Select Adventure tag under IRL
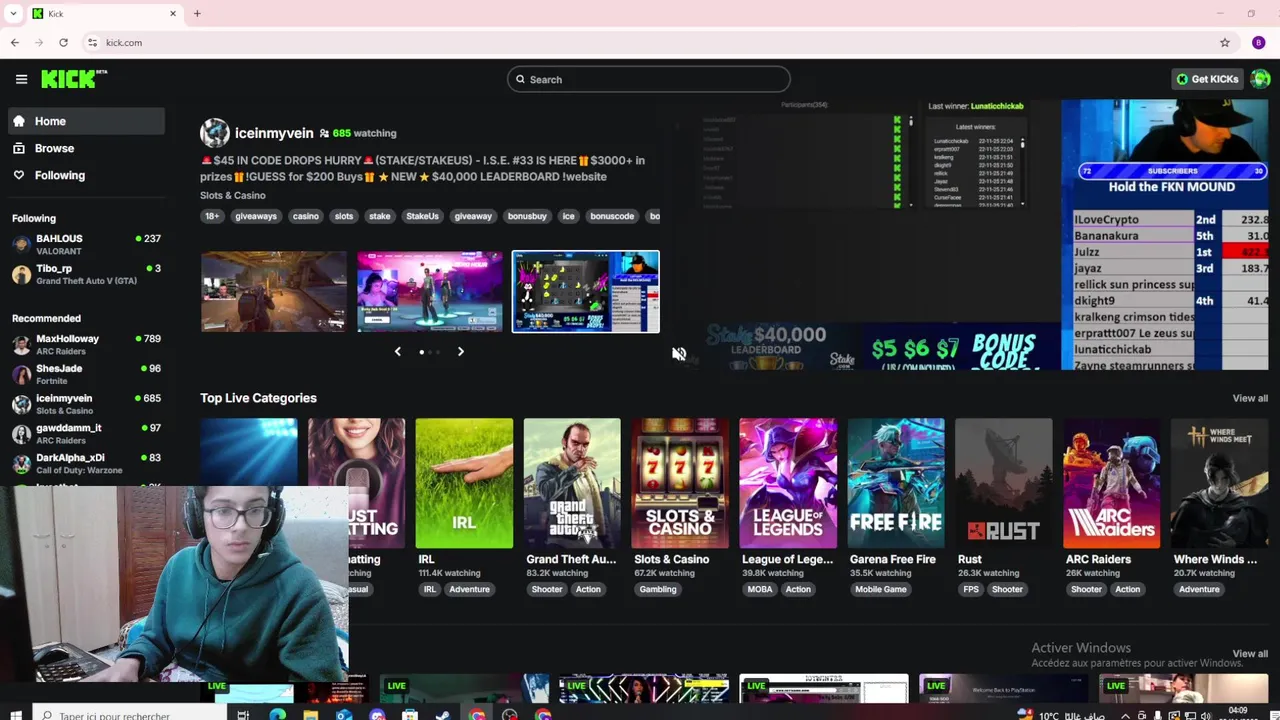 pyautogui.click(x=469, y=589)
